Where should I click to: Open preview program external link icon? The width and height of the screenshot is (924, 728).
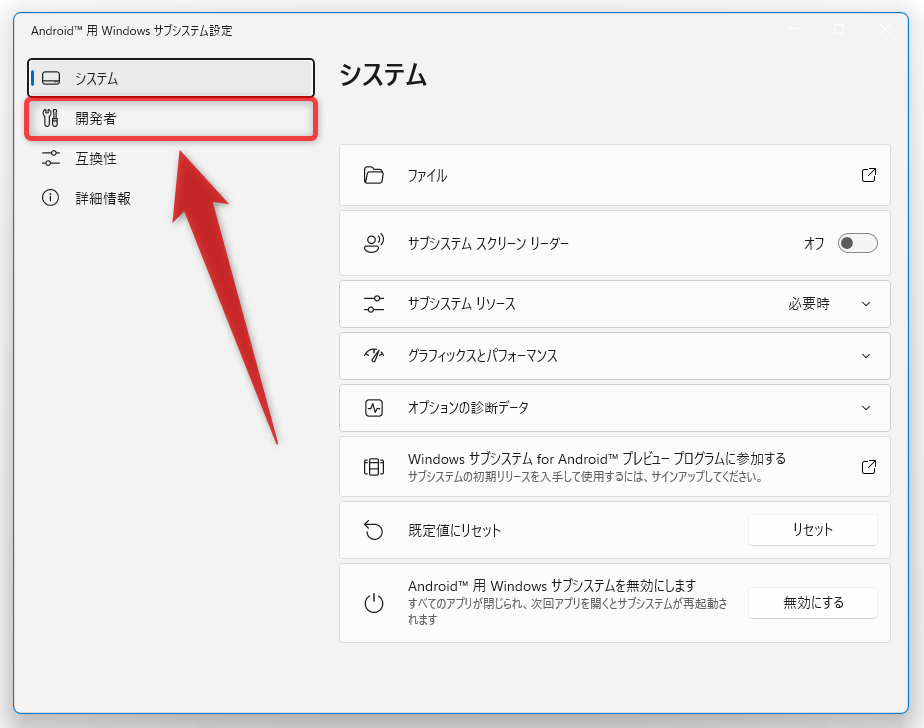click(x=868, y=467)
